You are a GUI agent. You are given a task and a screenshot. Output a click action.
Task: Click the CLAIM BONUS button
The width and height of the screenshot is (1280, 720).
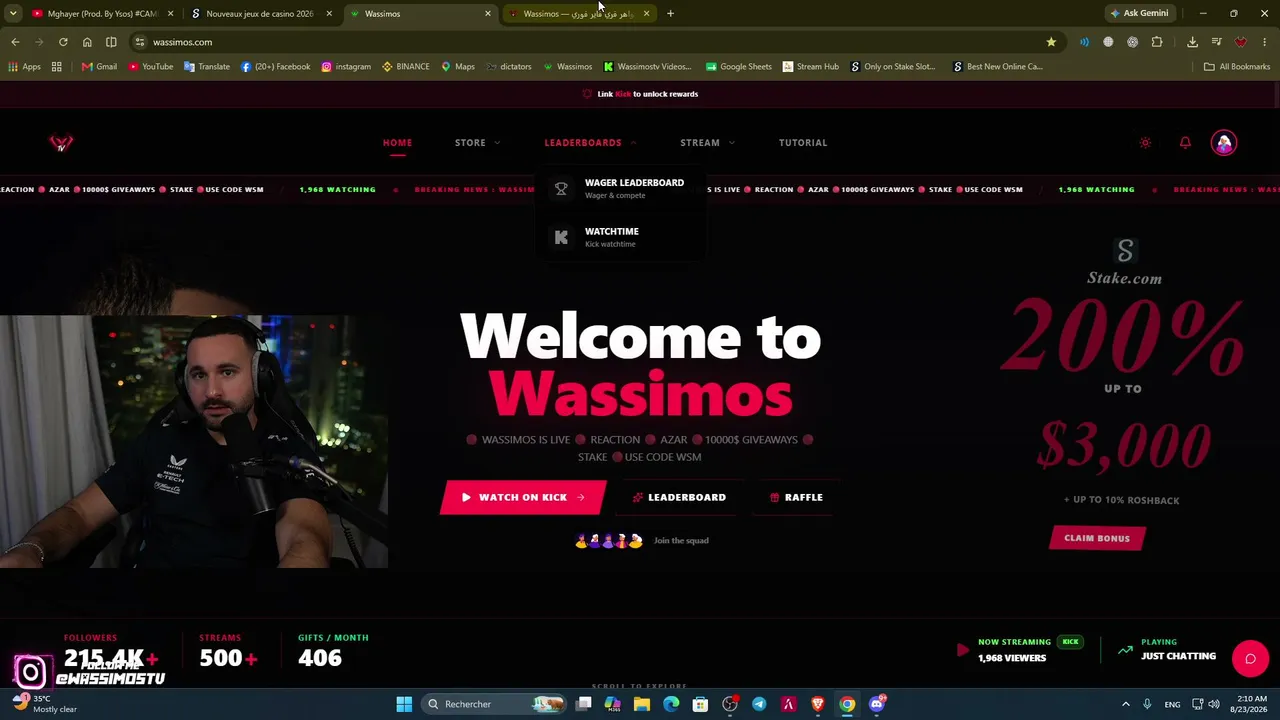point(1097,538)
